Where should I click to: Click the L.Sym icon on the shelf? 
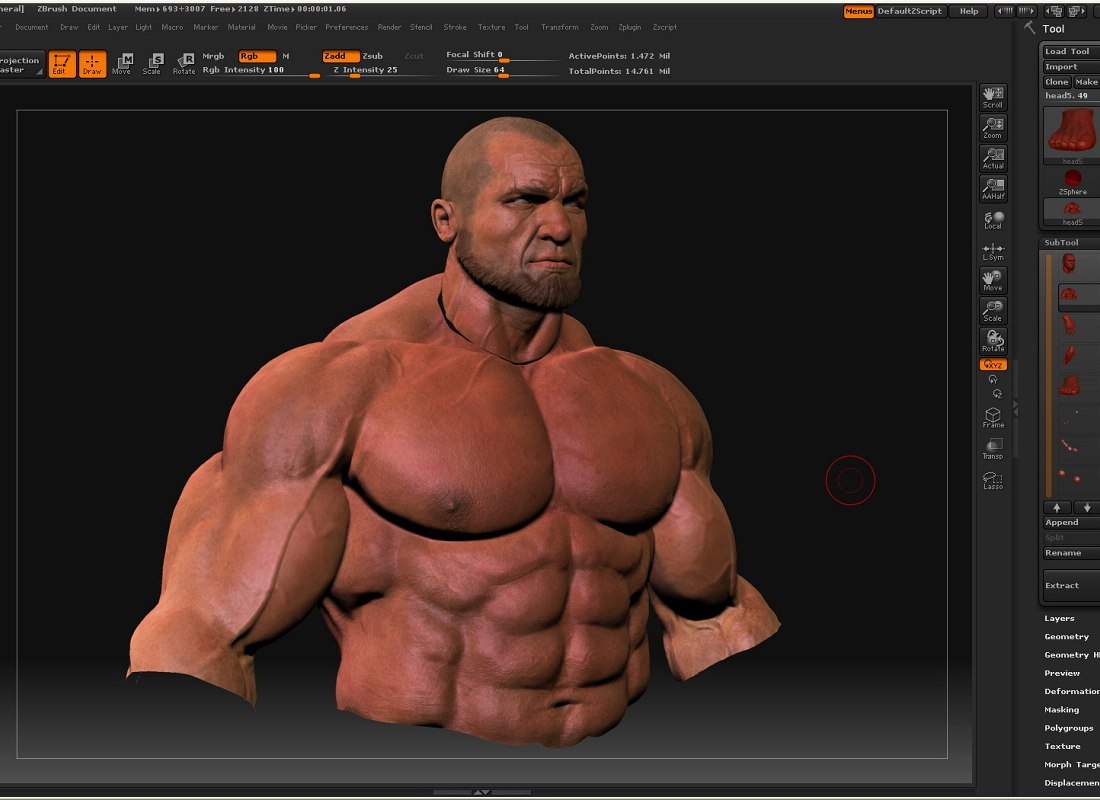(992, 251)
